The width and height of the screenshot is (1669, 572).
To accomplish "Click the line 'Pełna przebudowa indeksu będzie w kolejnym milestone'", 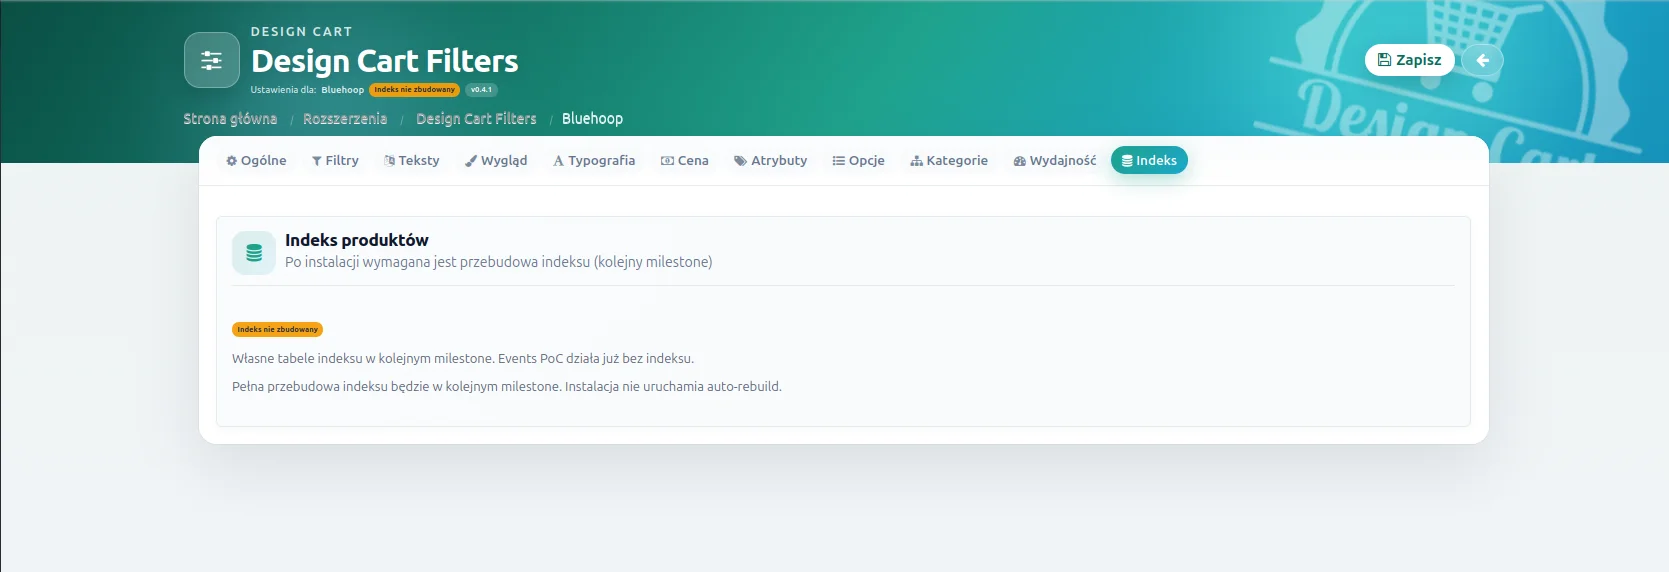I will coord(507,386).
